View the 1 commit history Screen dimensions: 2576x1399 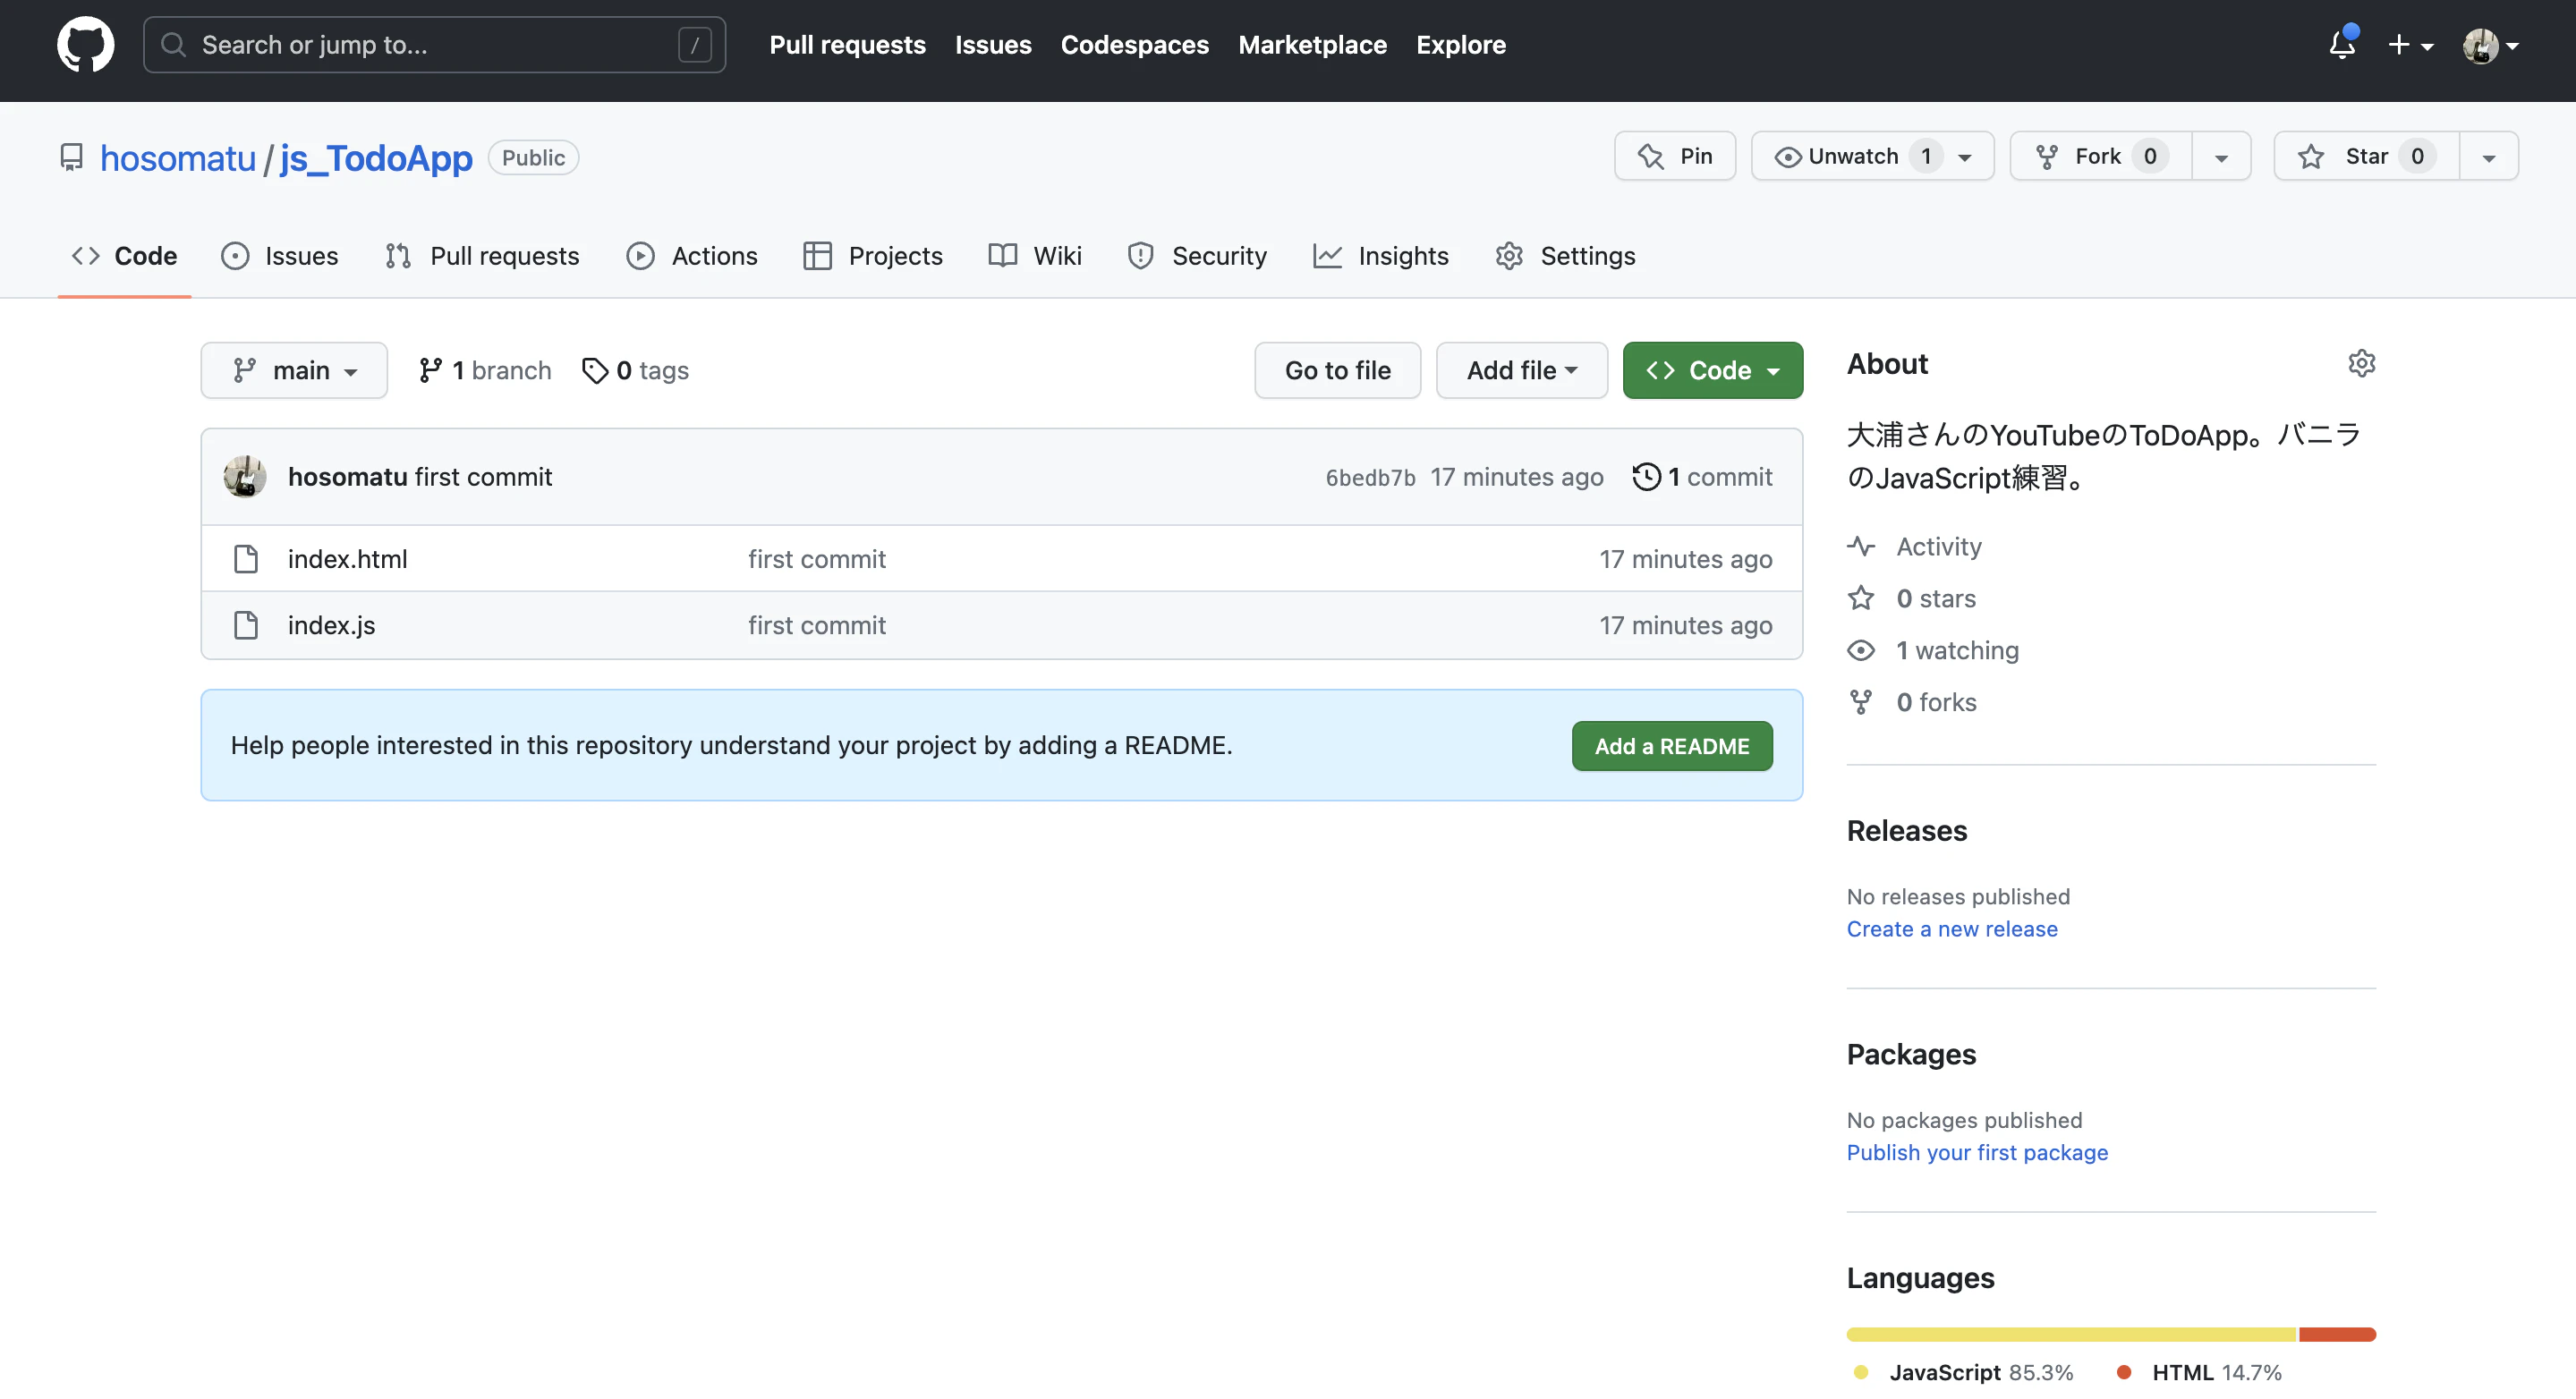(x=1702, y=477)
